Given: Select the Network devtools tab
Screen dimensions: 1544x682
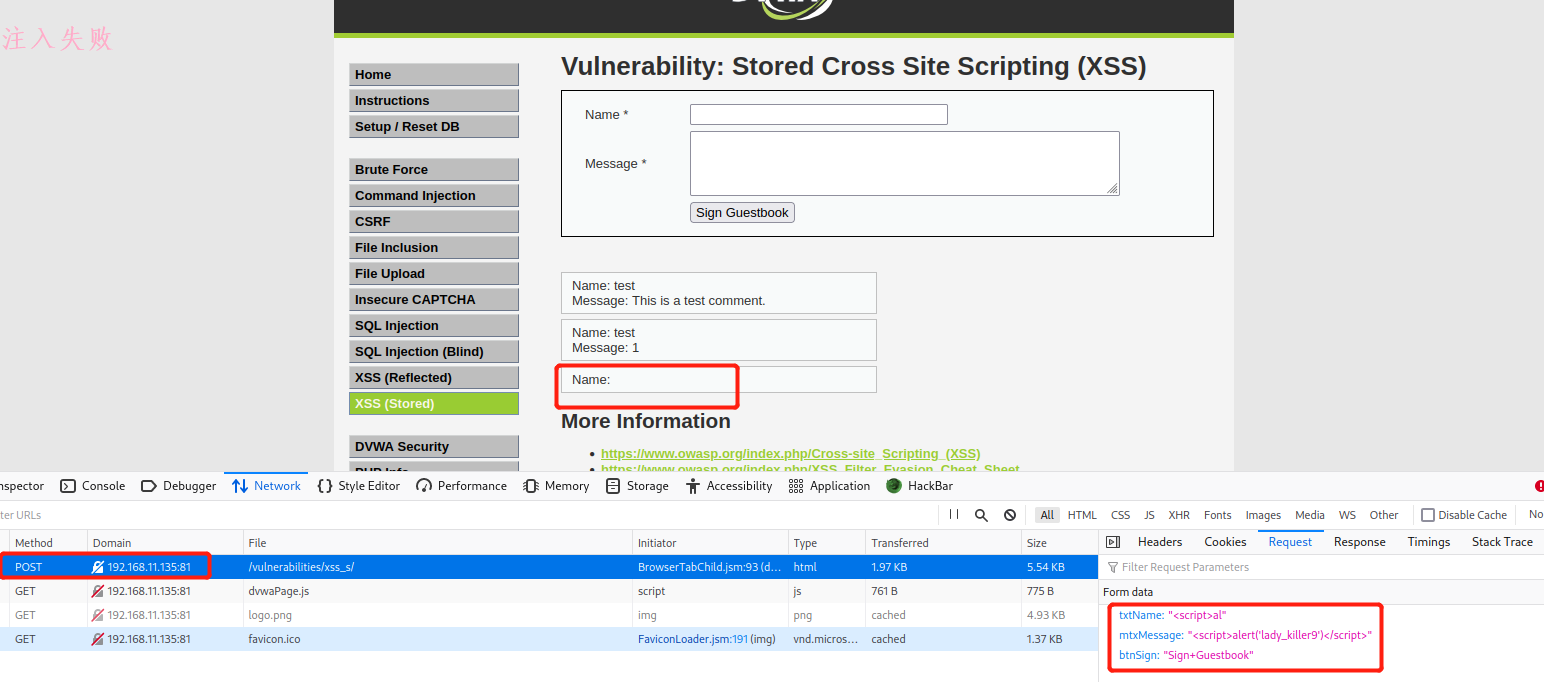Looking at the screenshot, I should click(x=266, y=486).
